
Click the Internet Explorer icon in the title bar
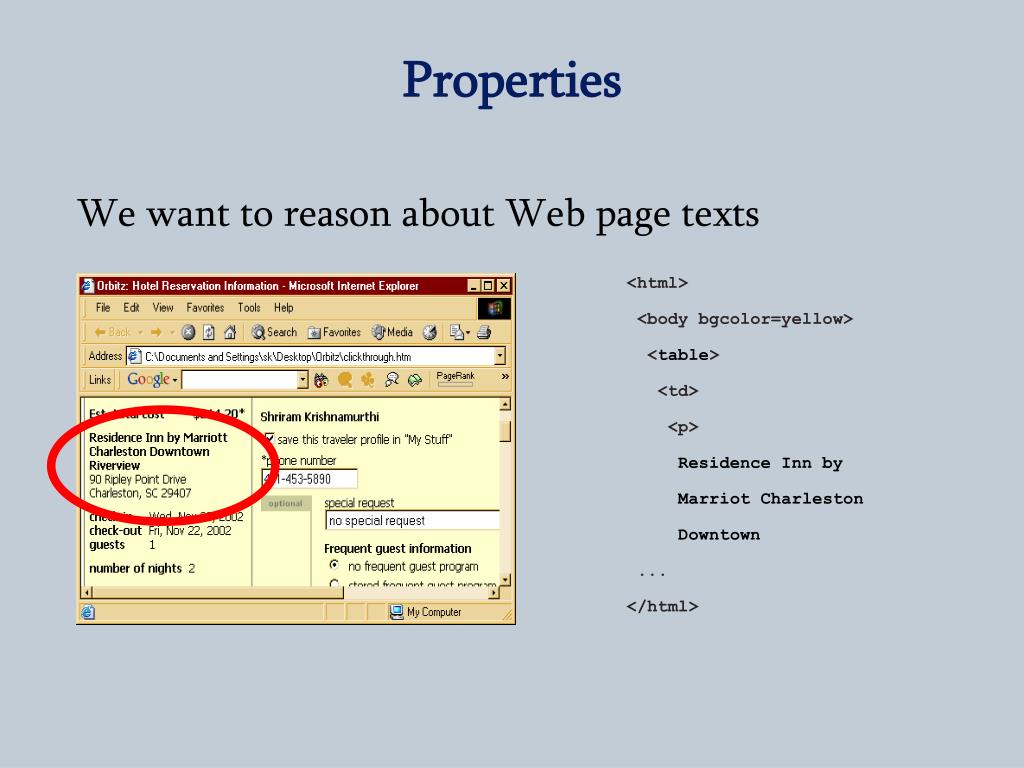[88, 286]
